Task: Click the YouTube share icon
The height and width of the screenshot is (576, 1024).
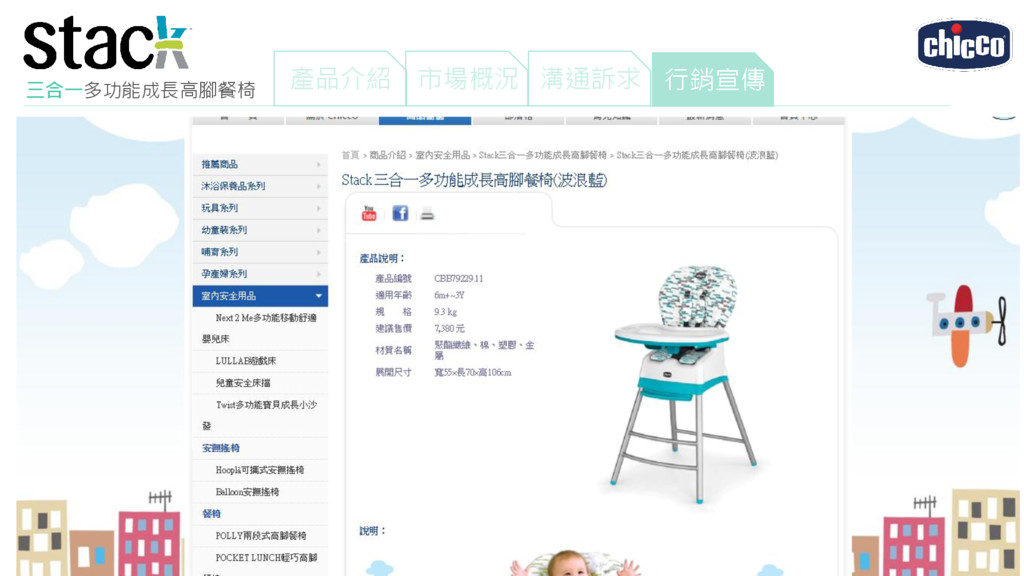Action: (x=369, y=214)
